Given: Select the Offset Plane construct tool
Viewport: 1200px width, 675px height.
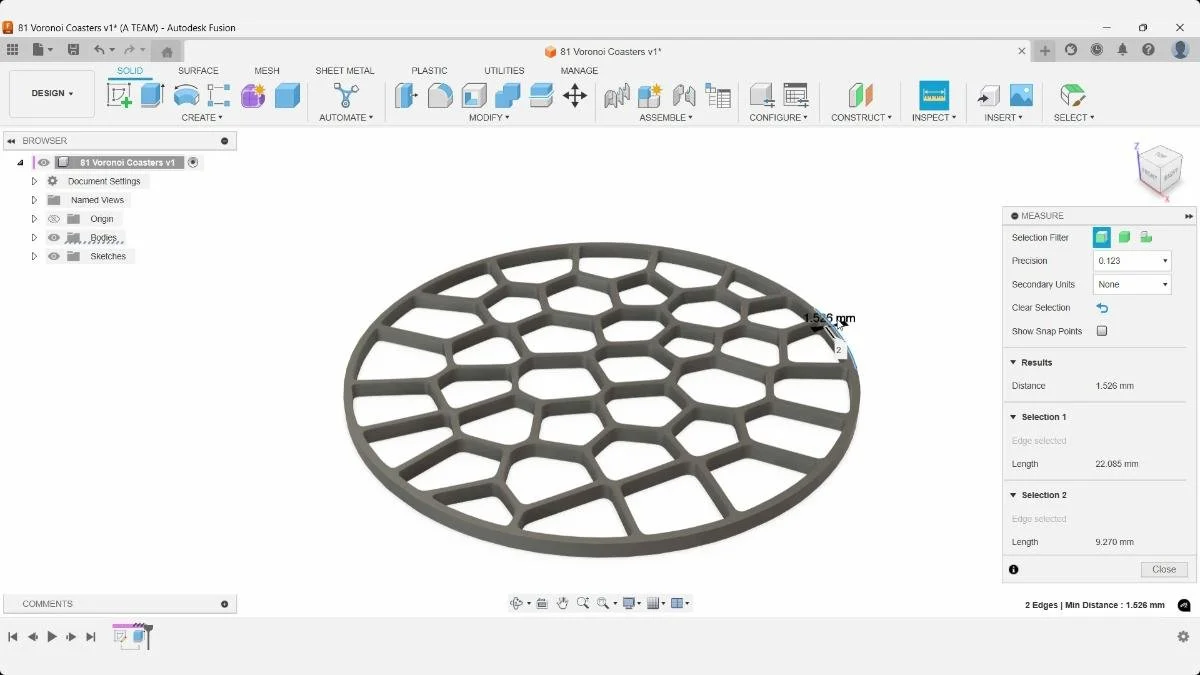Looking at the screenshot, I should coord(860,95).
